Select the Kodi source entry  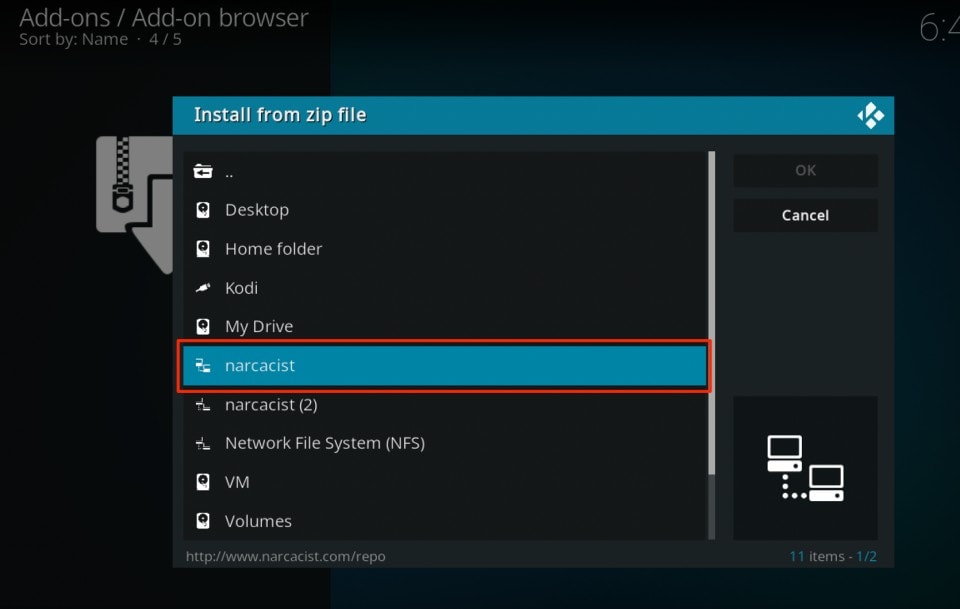click(x=445, y=288)
